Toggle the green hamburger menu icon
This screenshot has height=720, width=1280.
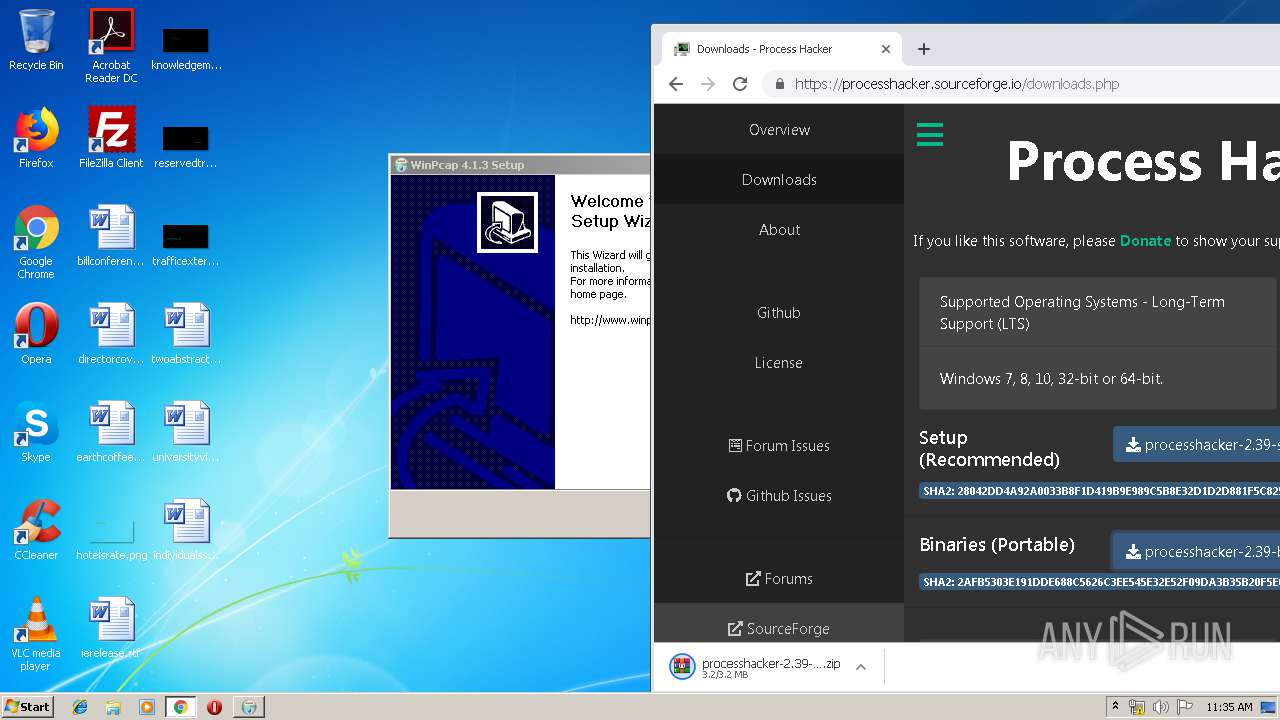click(930, 134)
